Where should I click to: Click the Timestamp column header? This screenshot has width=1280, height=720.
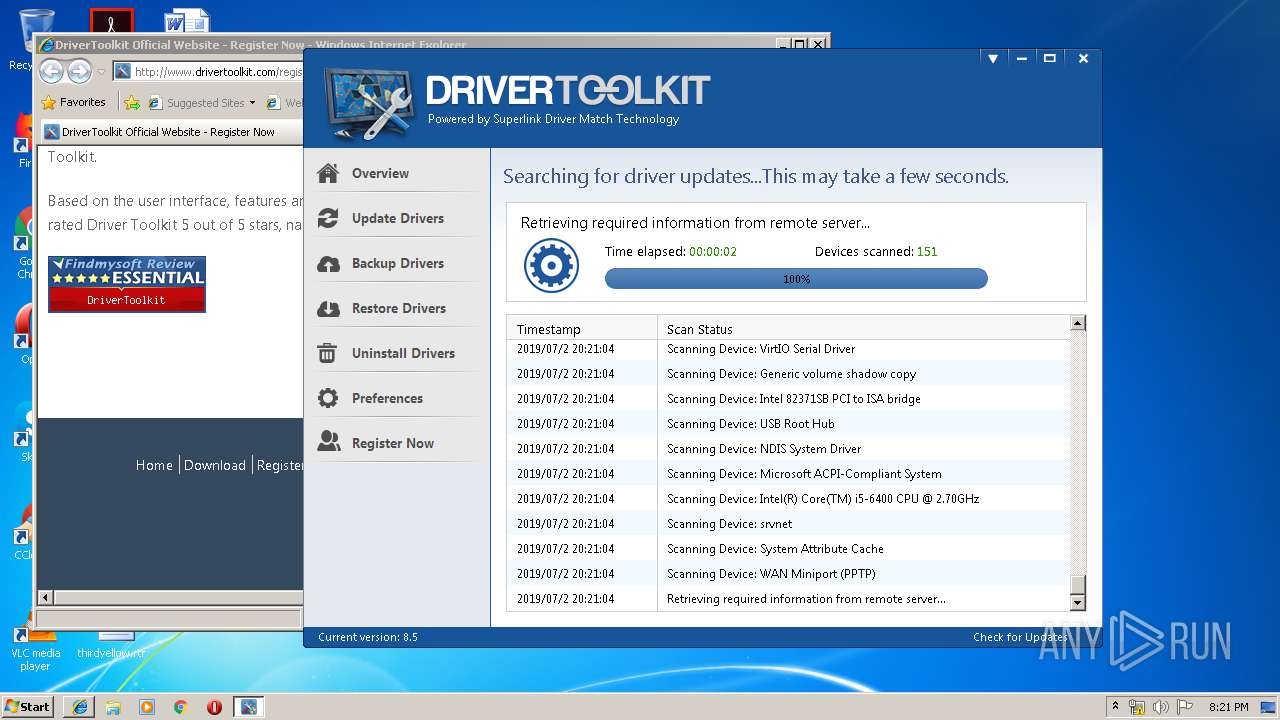click(x=581, y=329)
